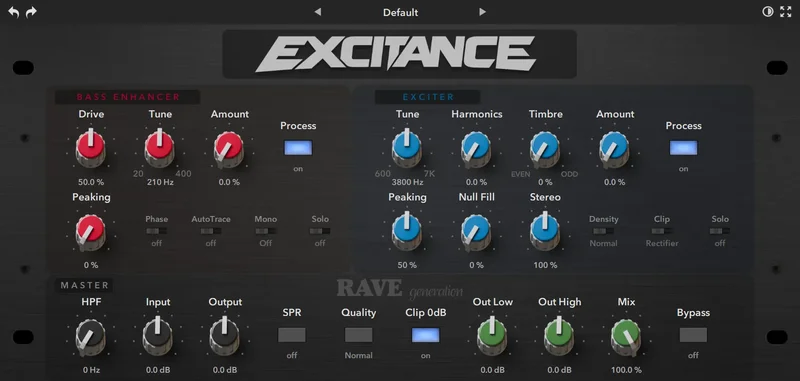
Task: Click the 0 Hz HPF value
Action: (x=91, y=370)
